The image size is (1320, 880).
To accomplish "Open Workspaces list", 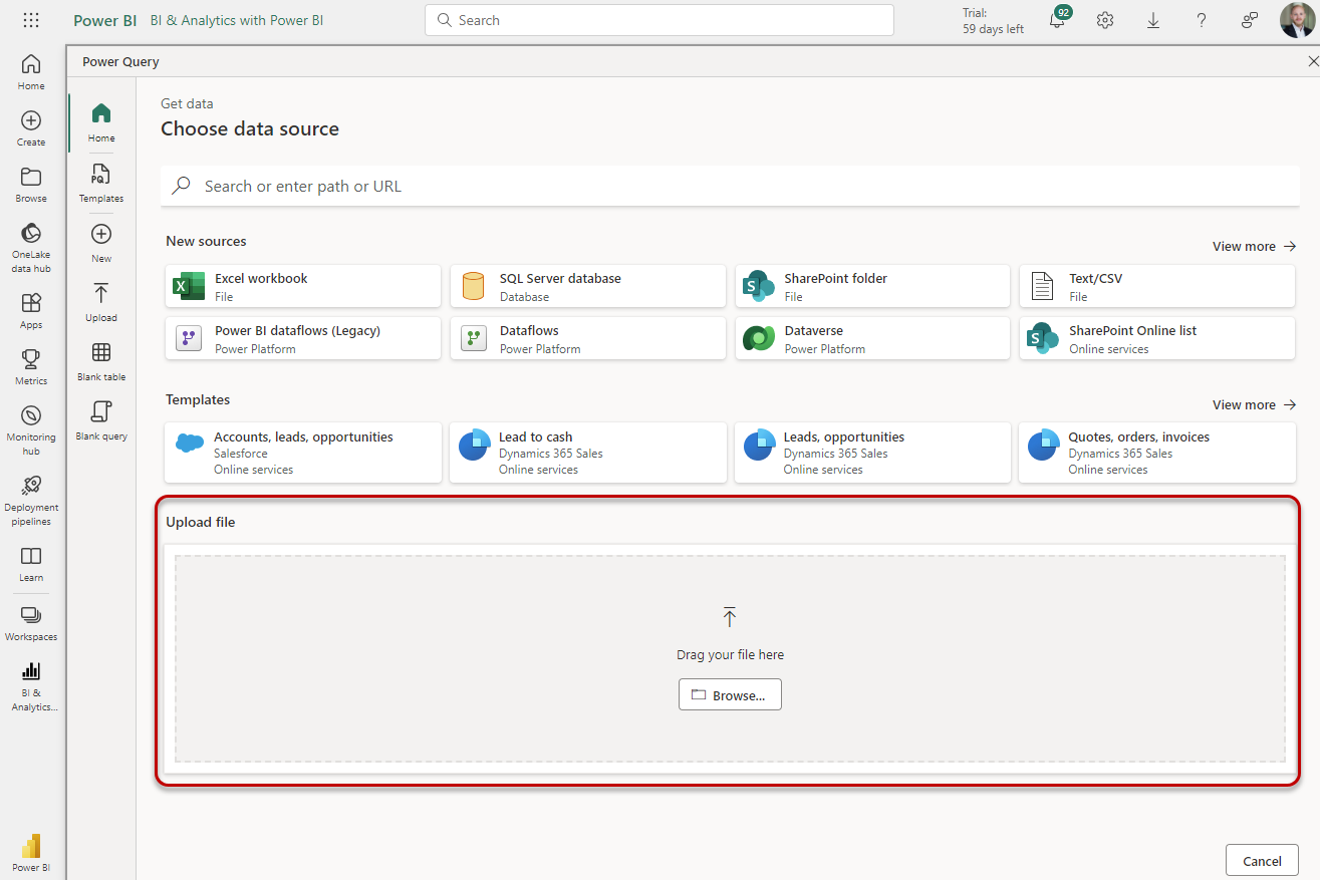I will tap(31, 622).
